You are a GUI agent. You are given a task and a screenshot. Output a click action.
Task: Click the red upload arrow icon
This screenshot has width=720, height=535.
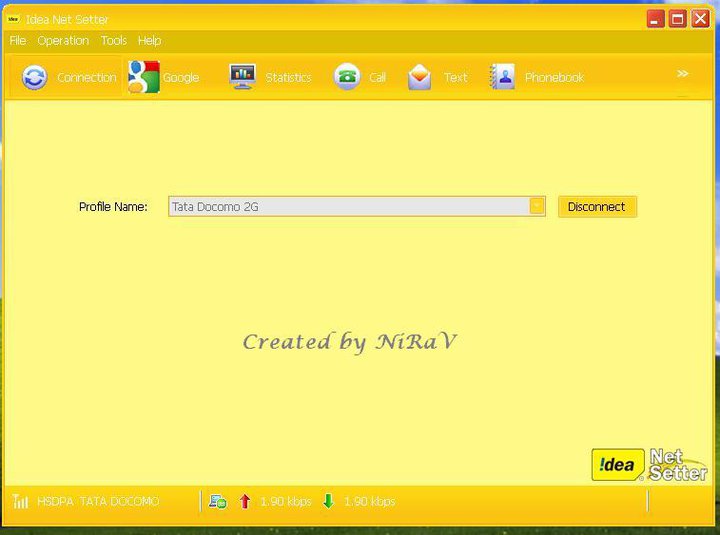point(245,501)
